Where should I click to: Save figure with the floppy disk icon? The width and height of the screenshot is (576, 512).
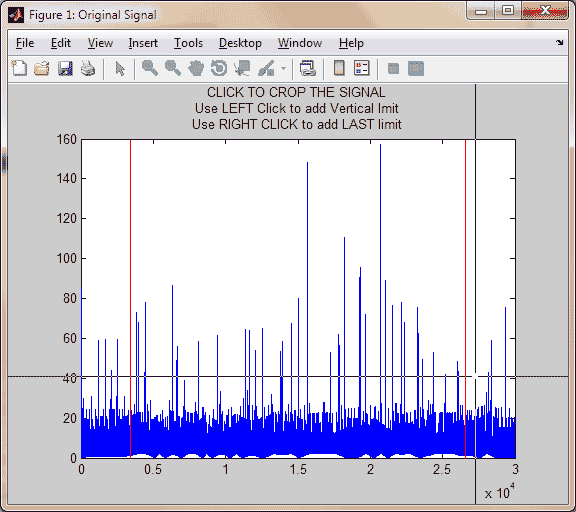point(65,69)
